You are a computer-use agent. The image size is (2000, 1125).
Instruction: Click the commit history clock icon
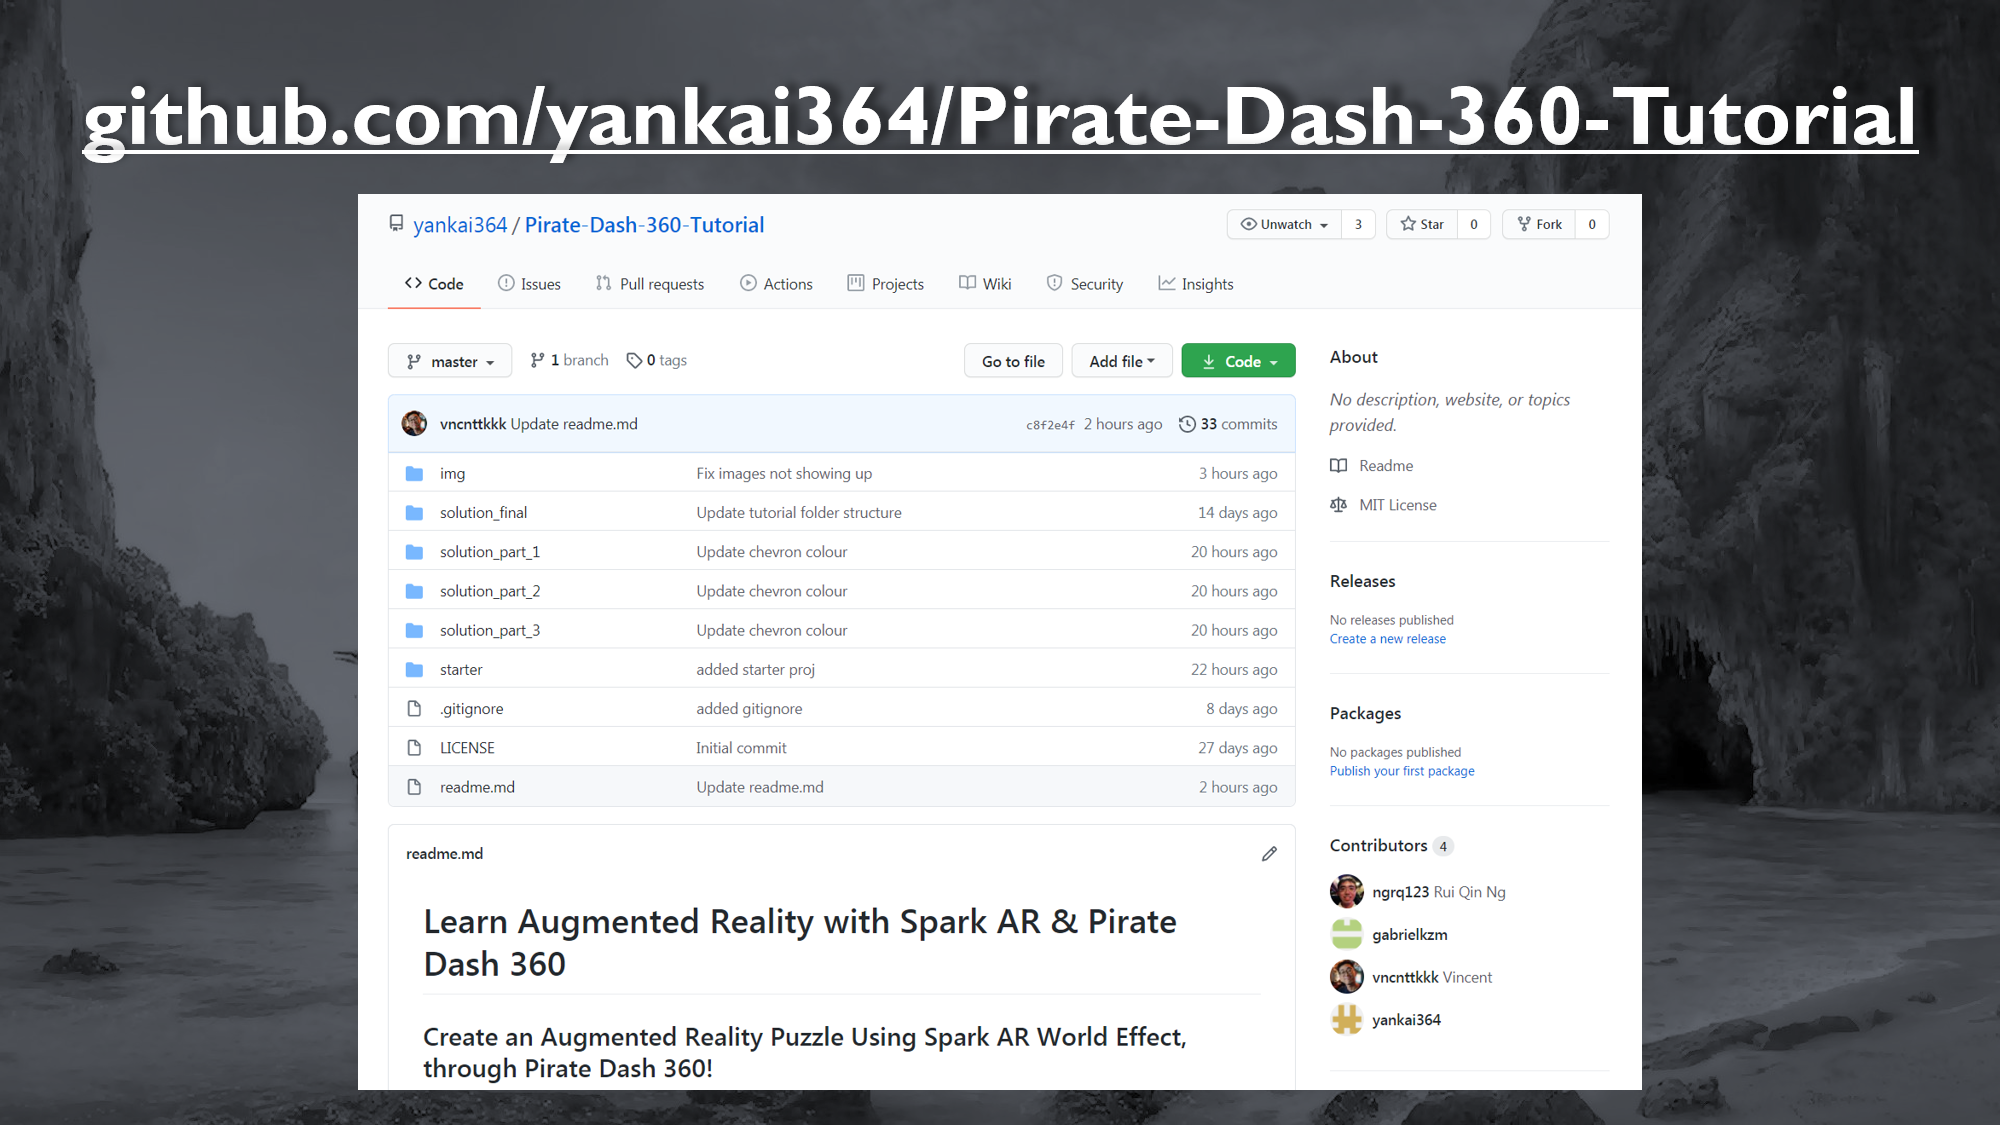(x=1187, y=424)
